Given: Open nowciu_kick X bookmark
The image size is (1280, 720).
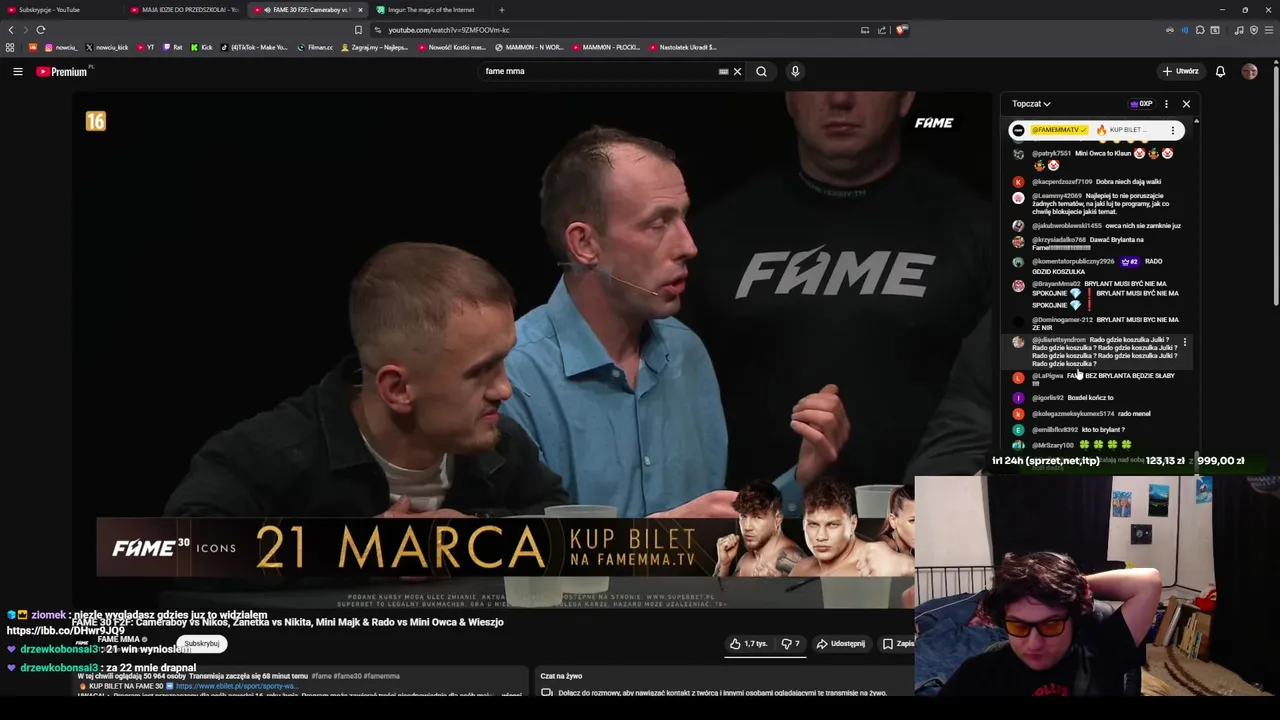Looking at the screenshot, I should point(107,47).
